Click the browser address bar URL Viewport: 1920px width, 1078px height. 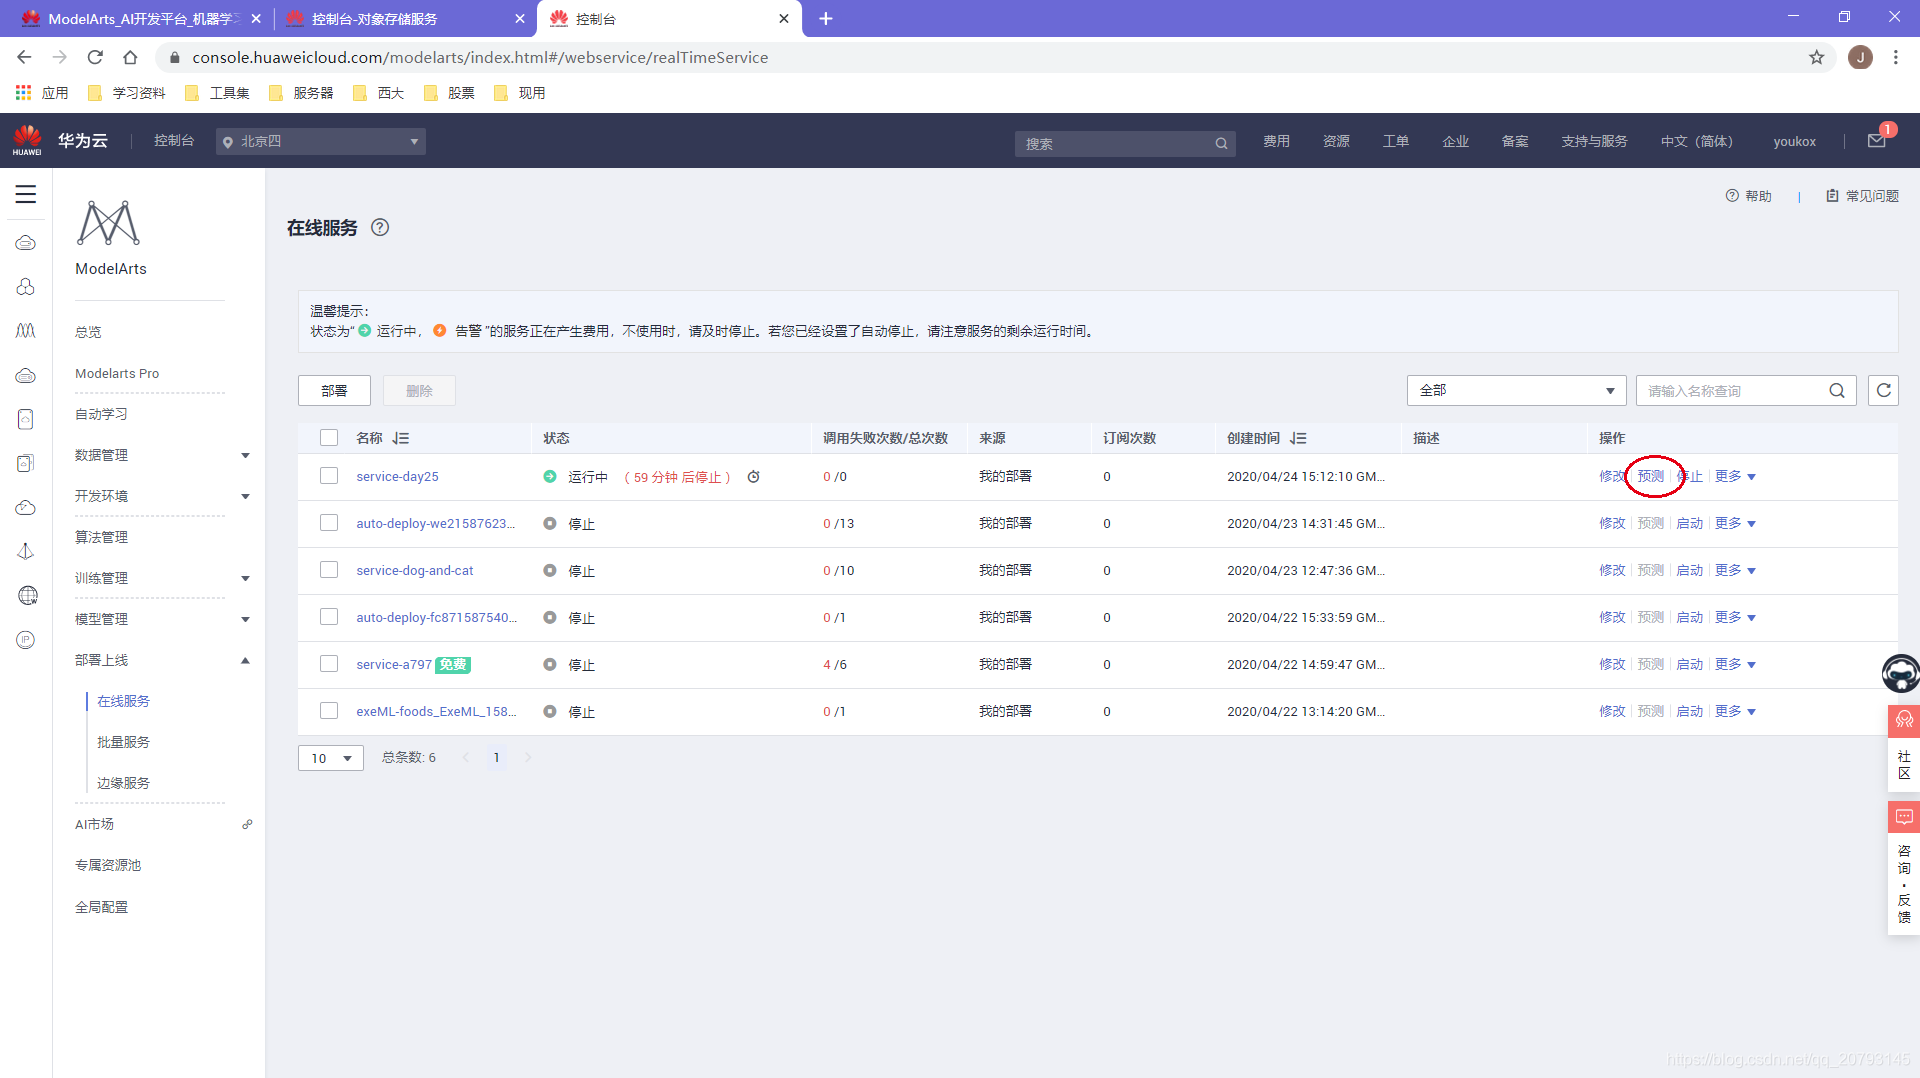point(480,58)
